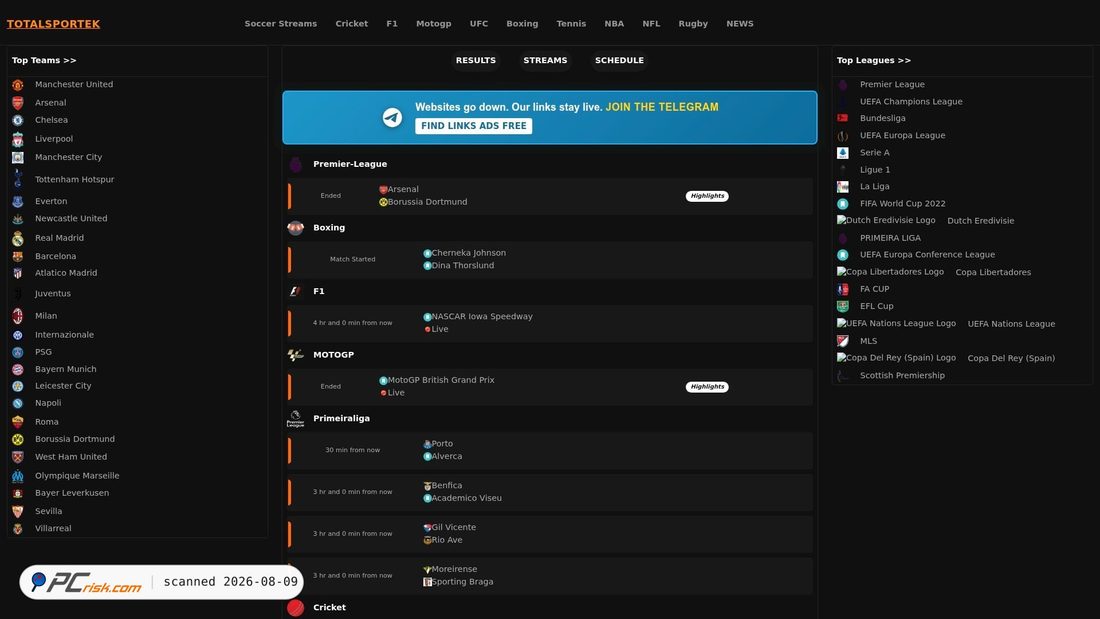Select the NBA navigation item

pyautogui.click(x=614, y=24)
